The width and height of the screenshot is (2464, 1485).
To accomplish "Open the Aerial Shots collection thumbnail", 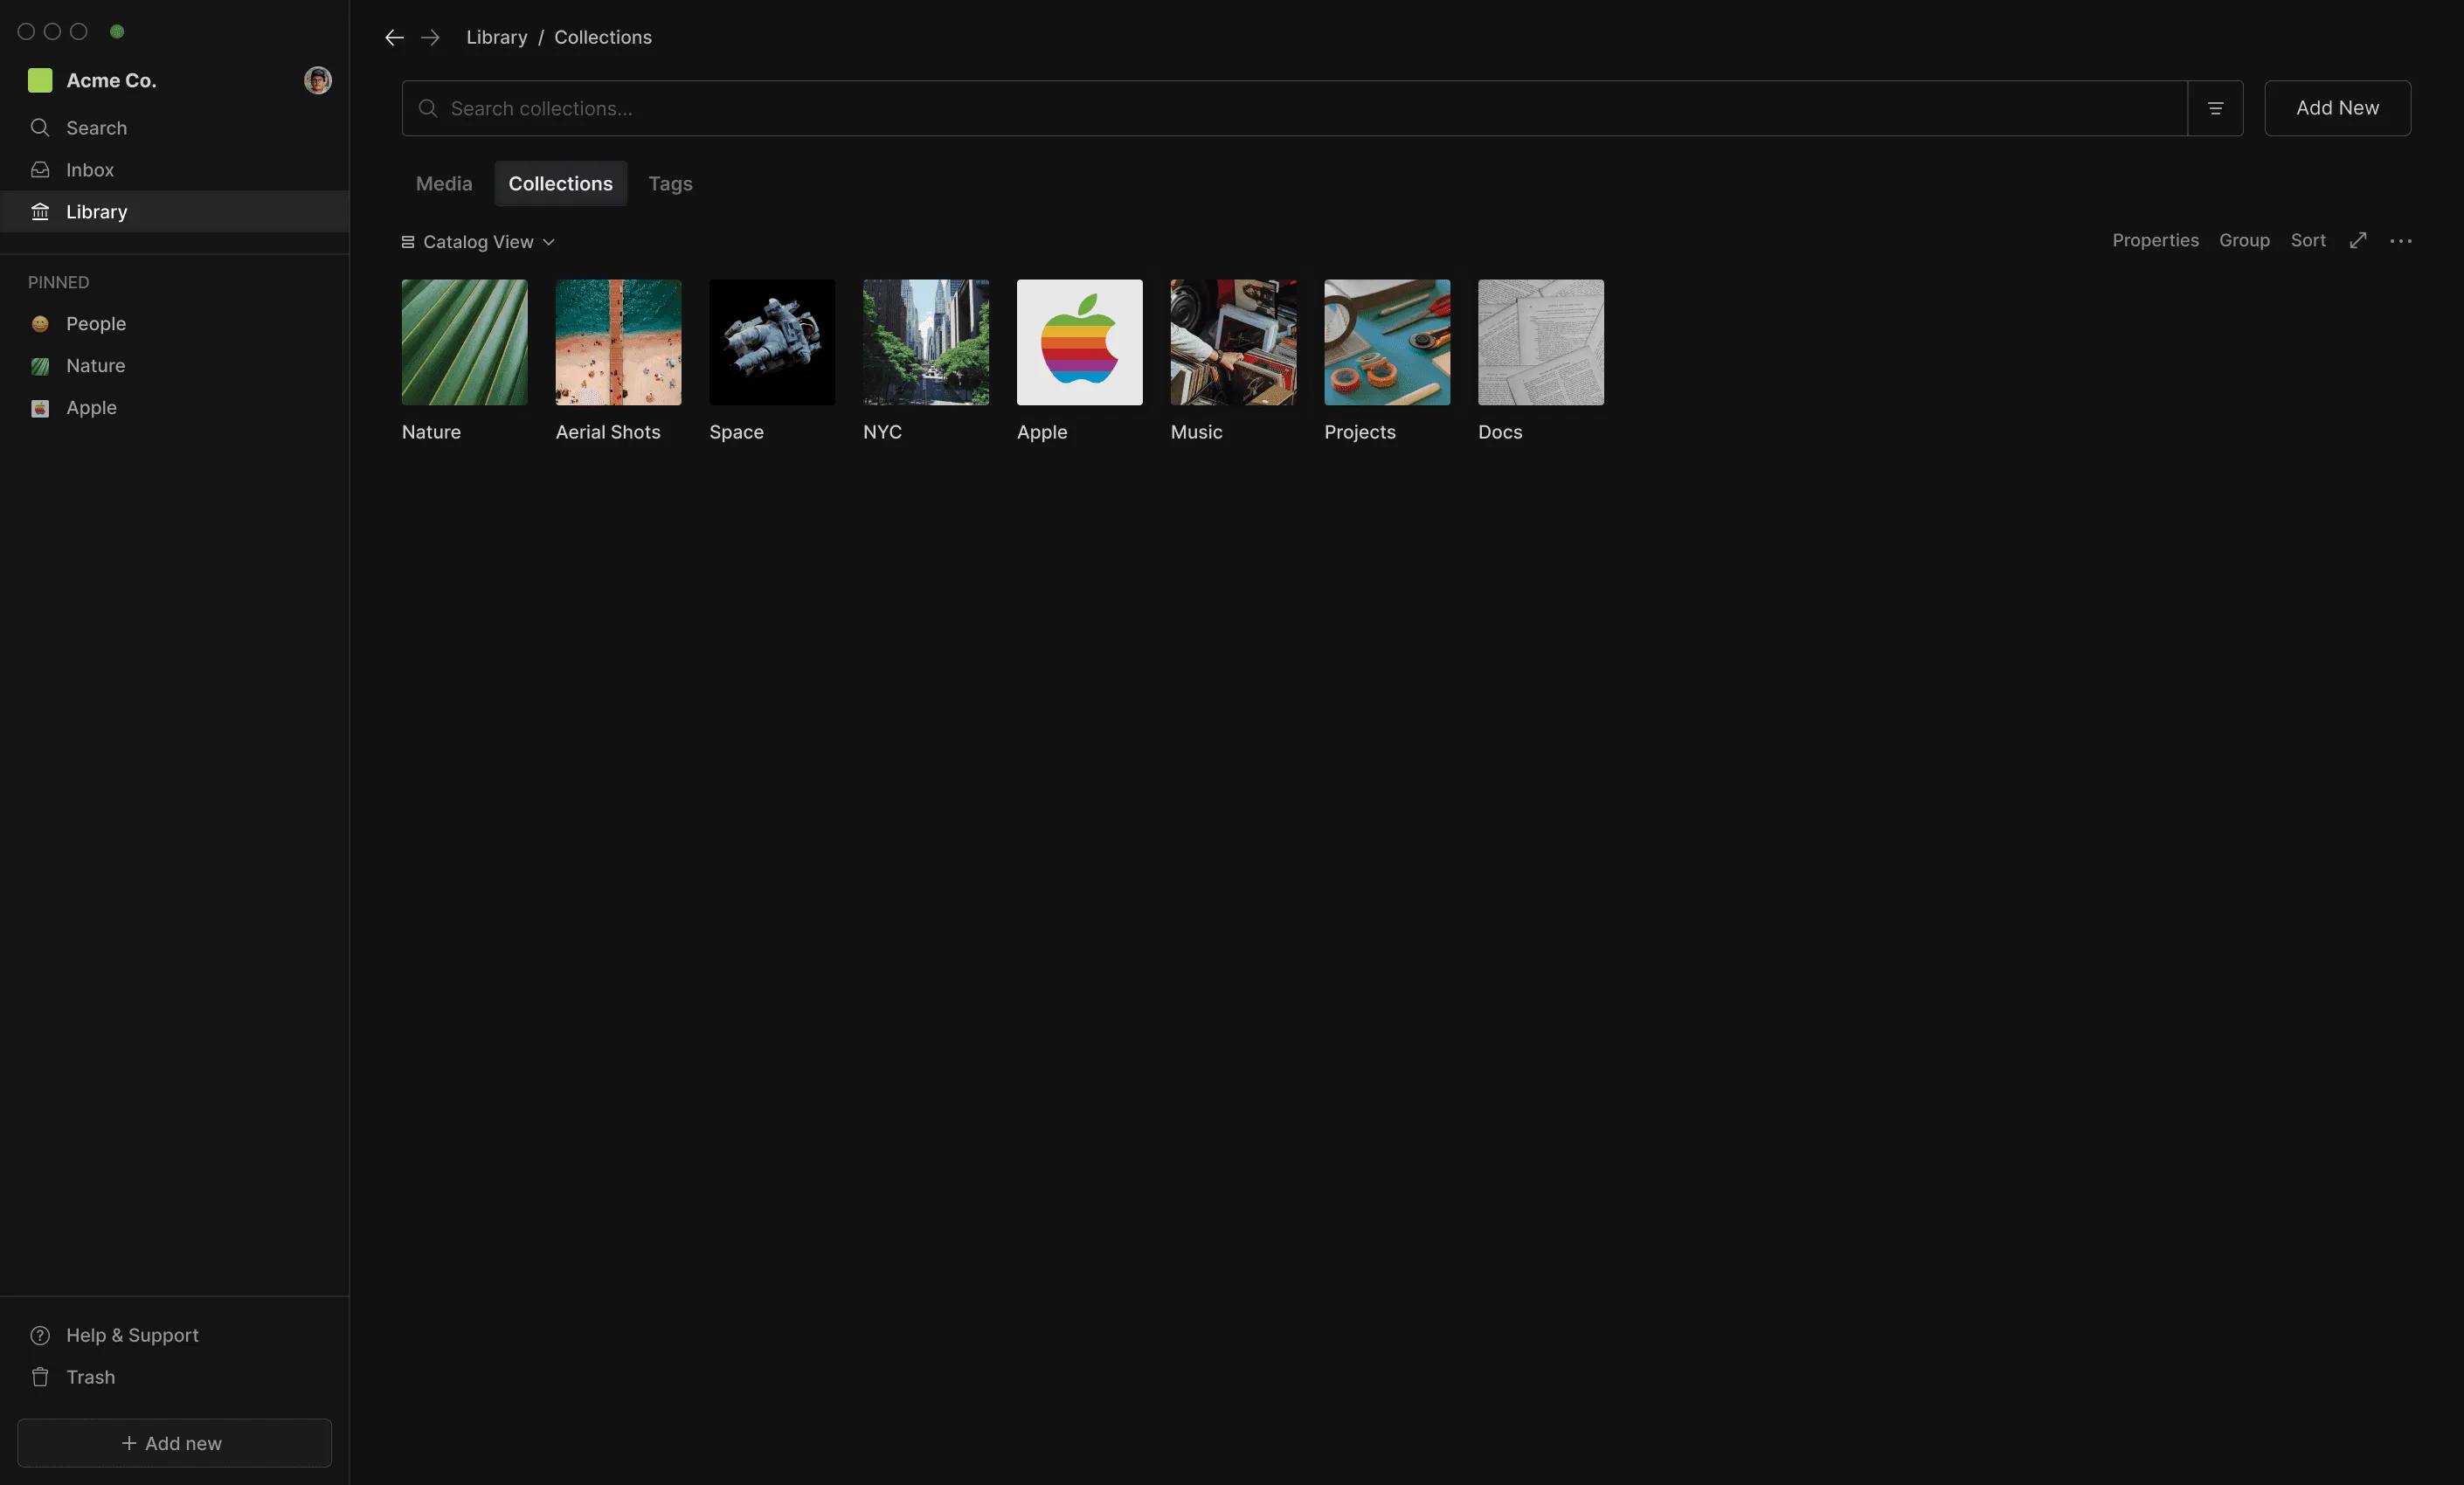I will click(618, 342).
